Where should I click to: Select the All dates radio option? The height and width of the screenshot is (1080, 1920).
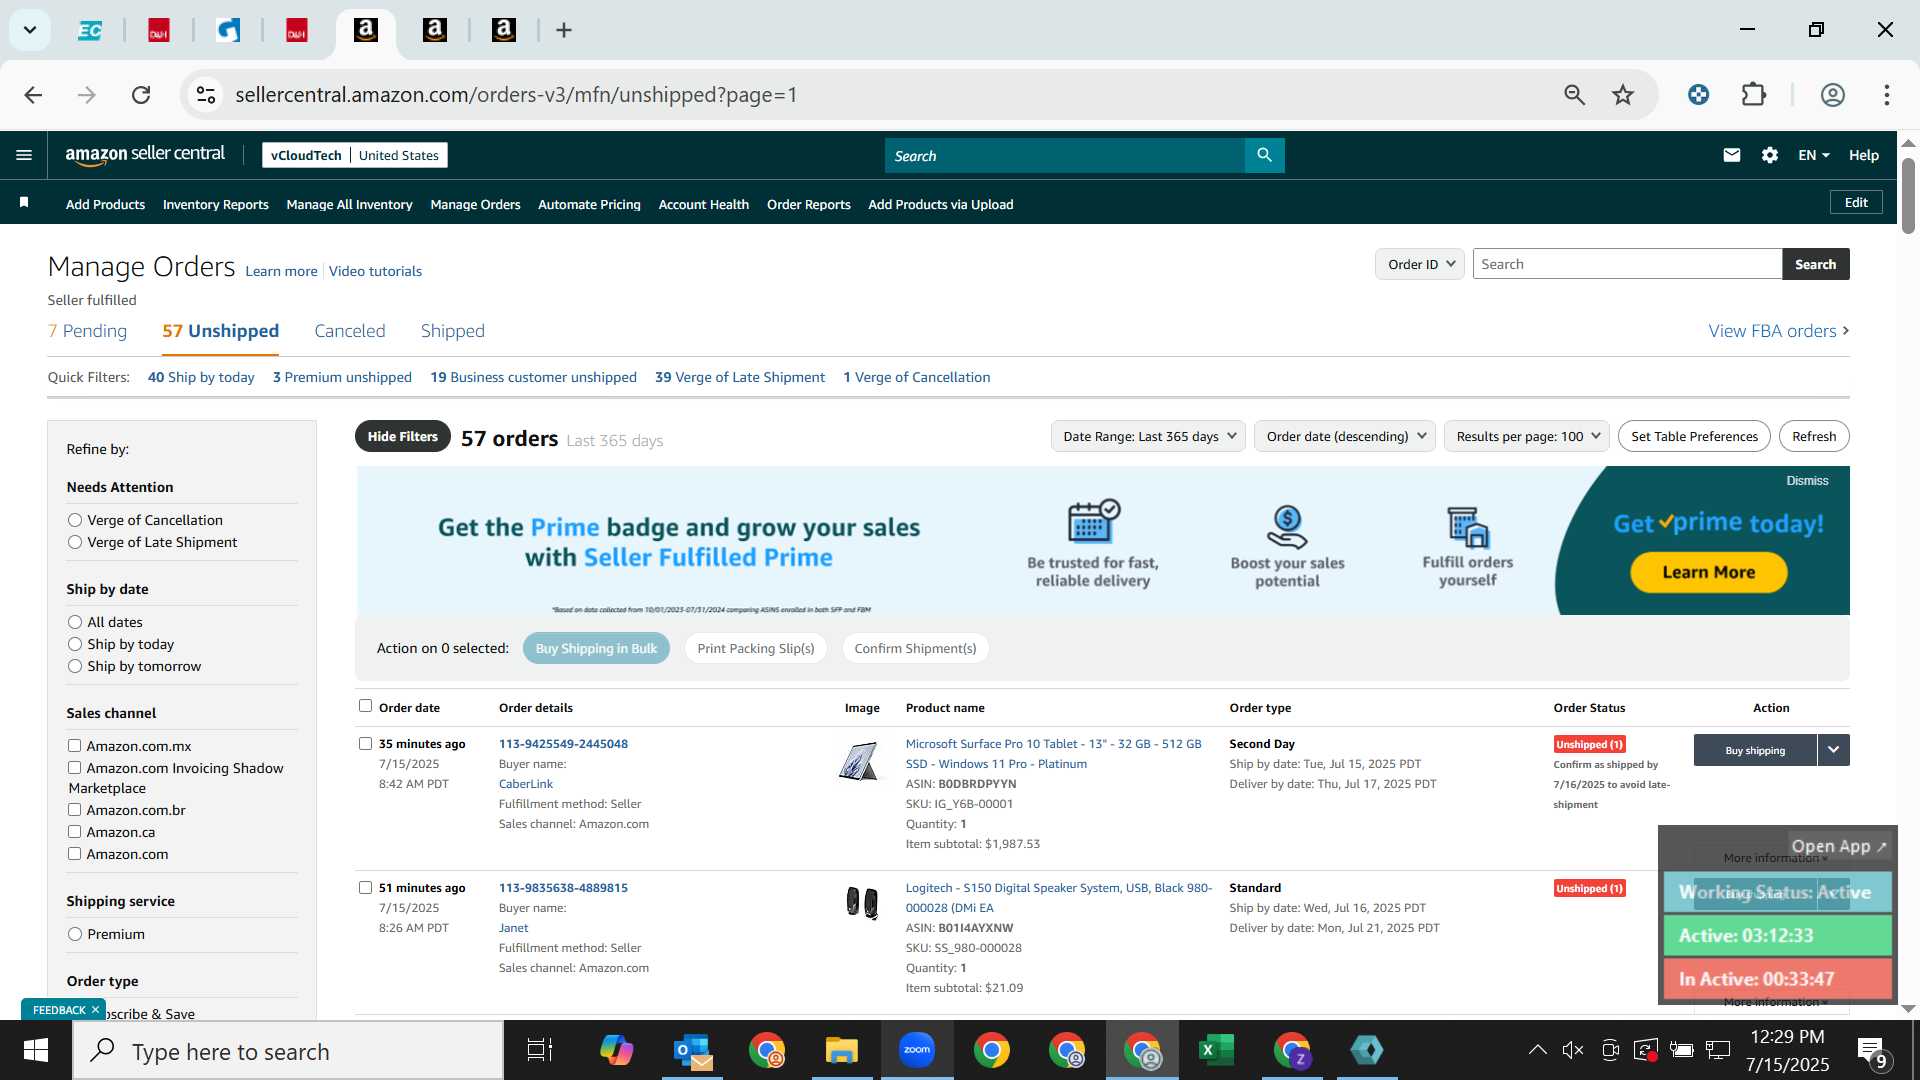coord(75,622)
